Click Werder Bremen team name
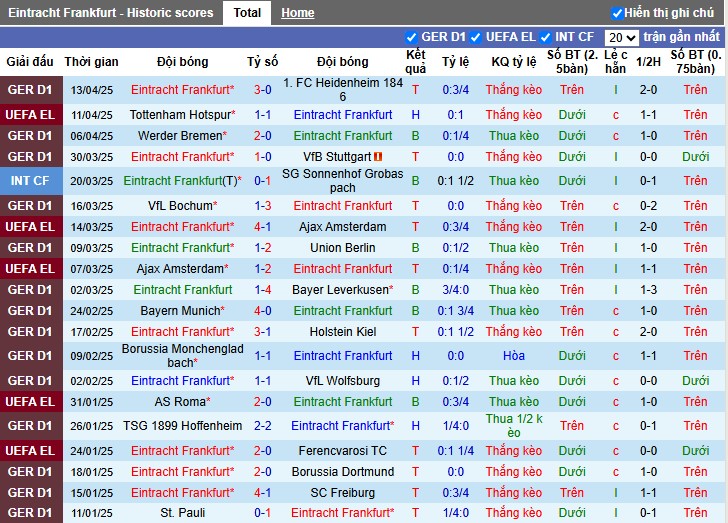The height and width of the screenshot is (523, 728). click(182, 136)
